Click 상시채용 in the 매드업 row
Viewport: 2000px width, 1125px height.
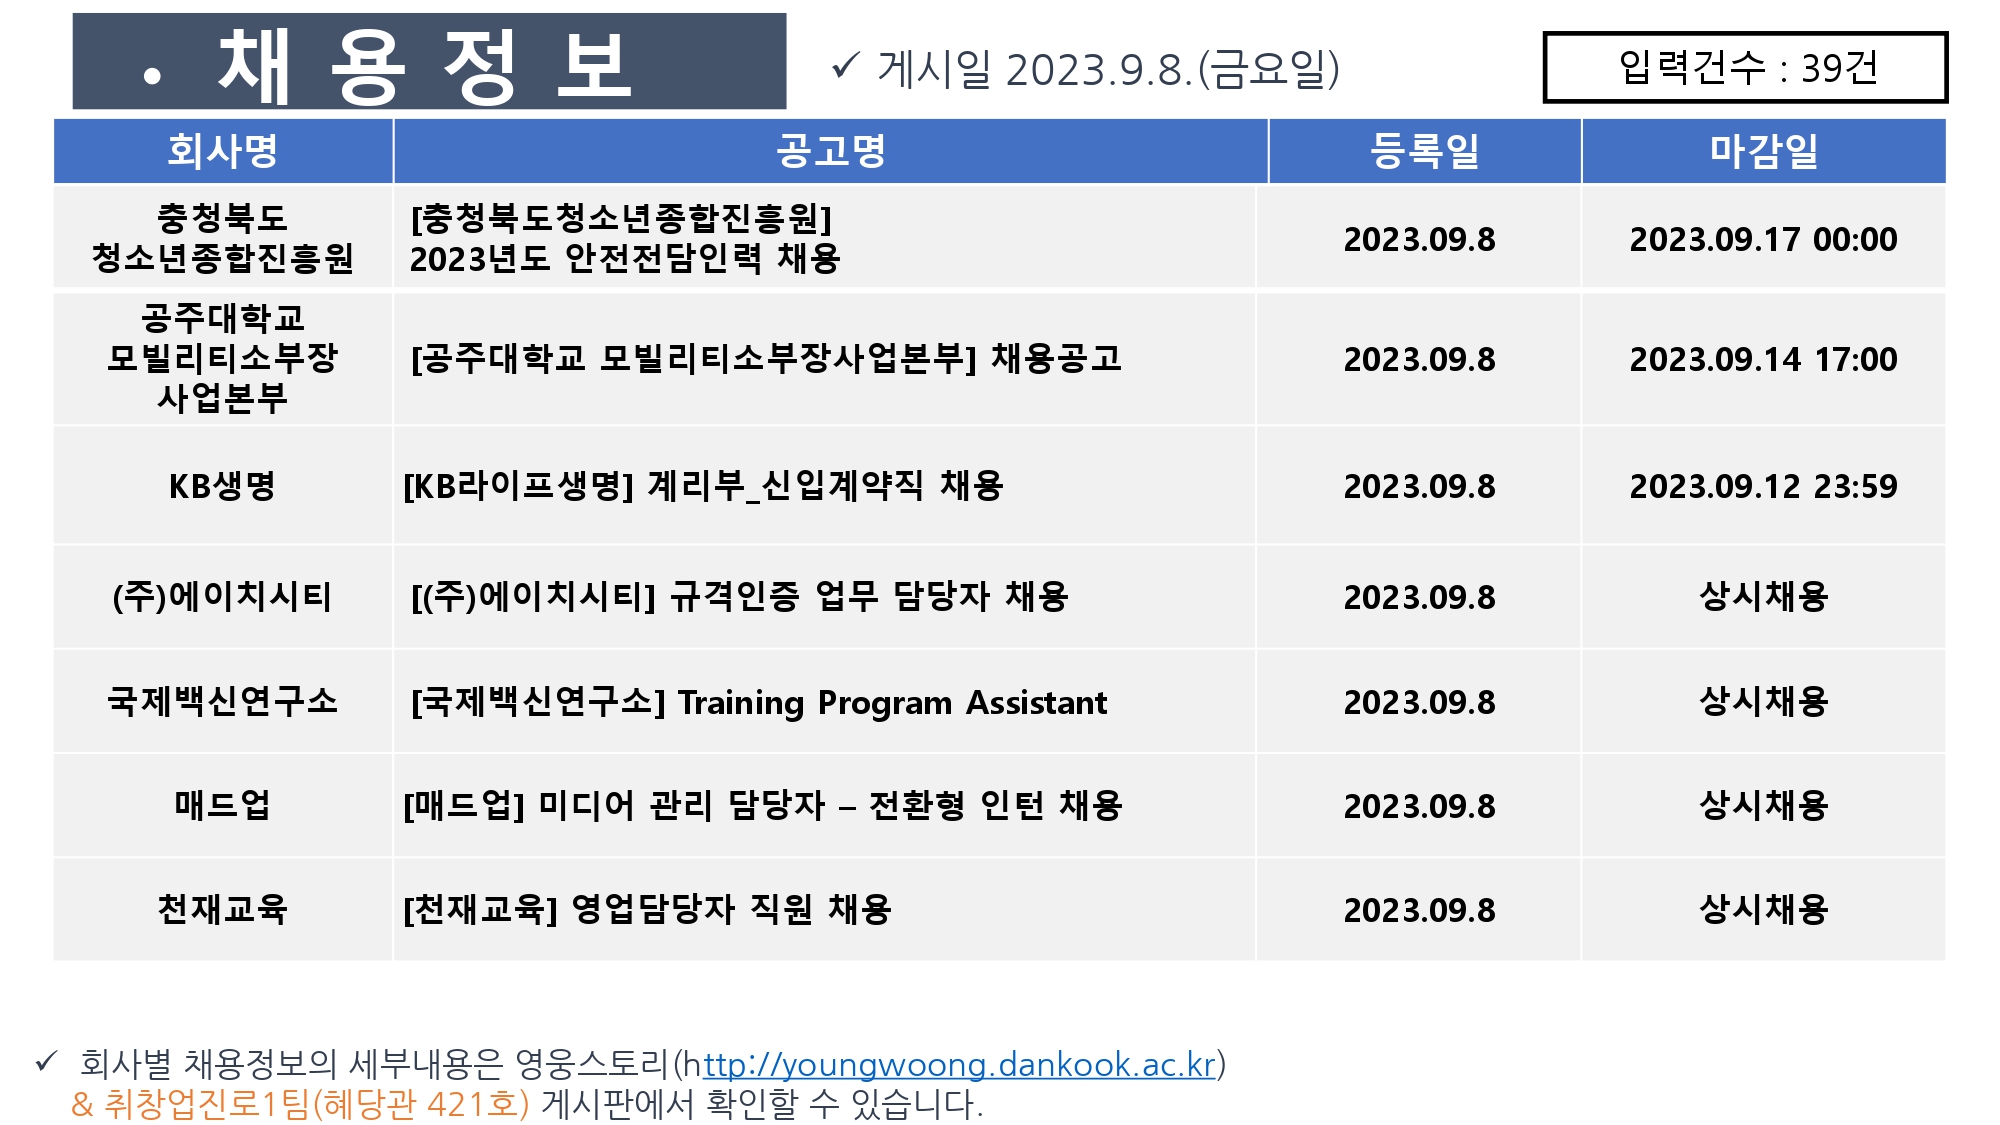tap(1764, 805)
